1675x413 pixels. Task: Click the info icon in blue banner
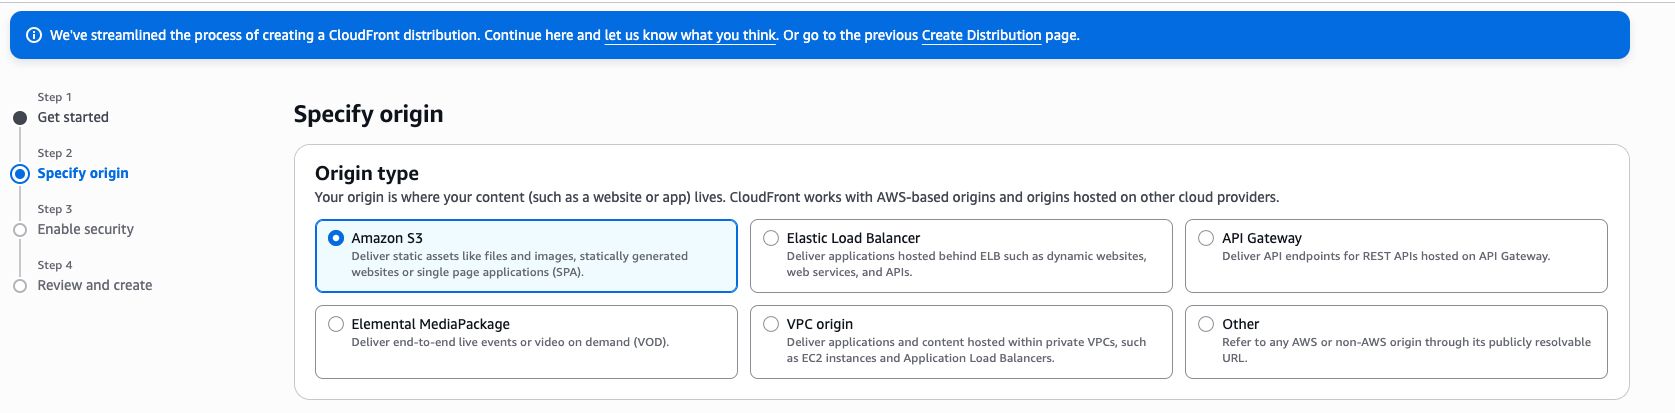point(33,35)
